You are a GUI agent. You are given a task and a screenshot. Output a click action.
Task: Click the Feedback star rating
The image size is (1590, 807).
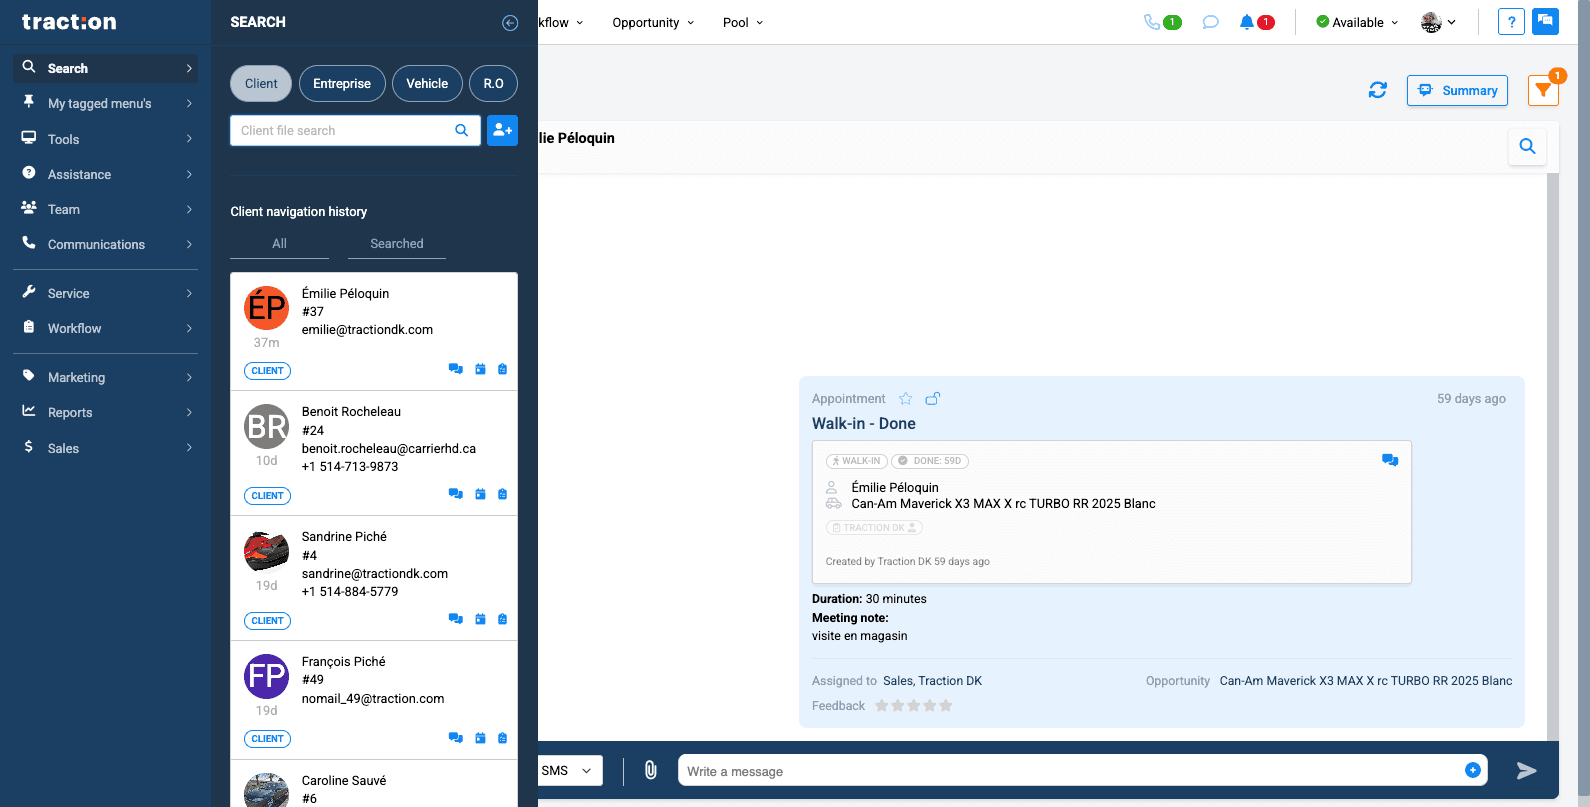pyautogui.click(x=913, y=706)
